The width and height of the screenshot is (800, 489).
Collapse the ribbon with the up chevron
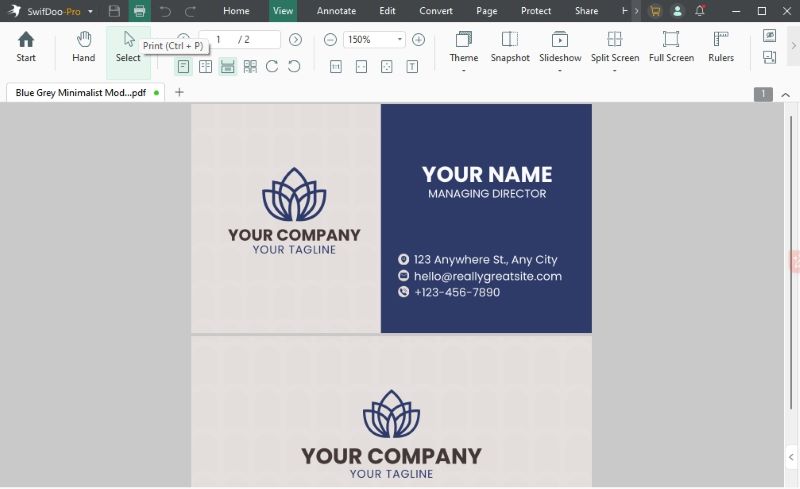coord(786,94)
